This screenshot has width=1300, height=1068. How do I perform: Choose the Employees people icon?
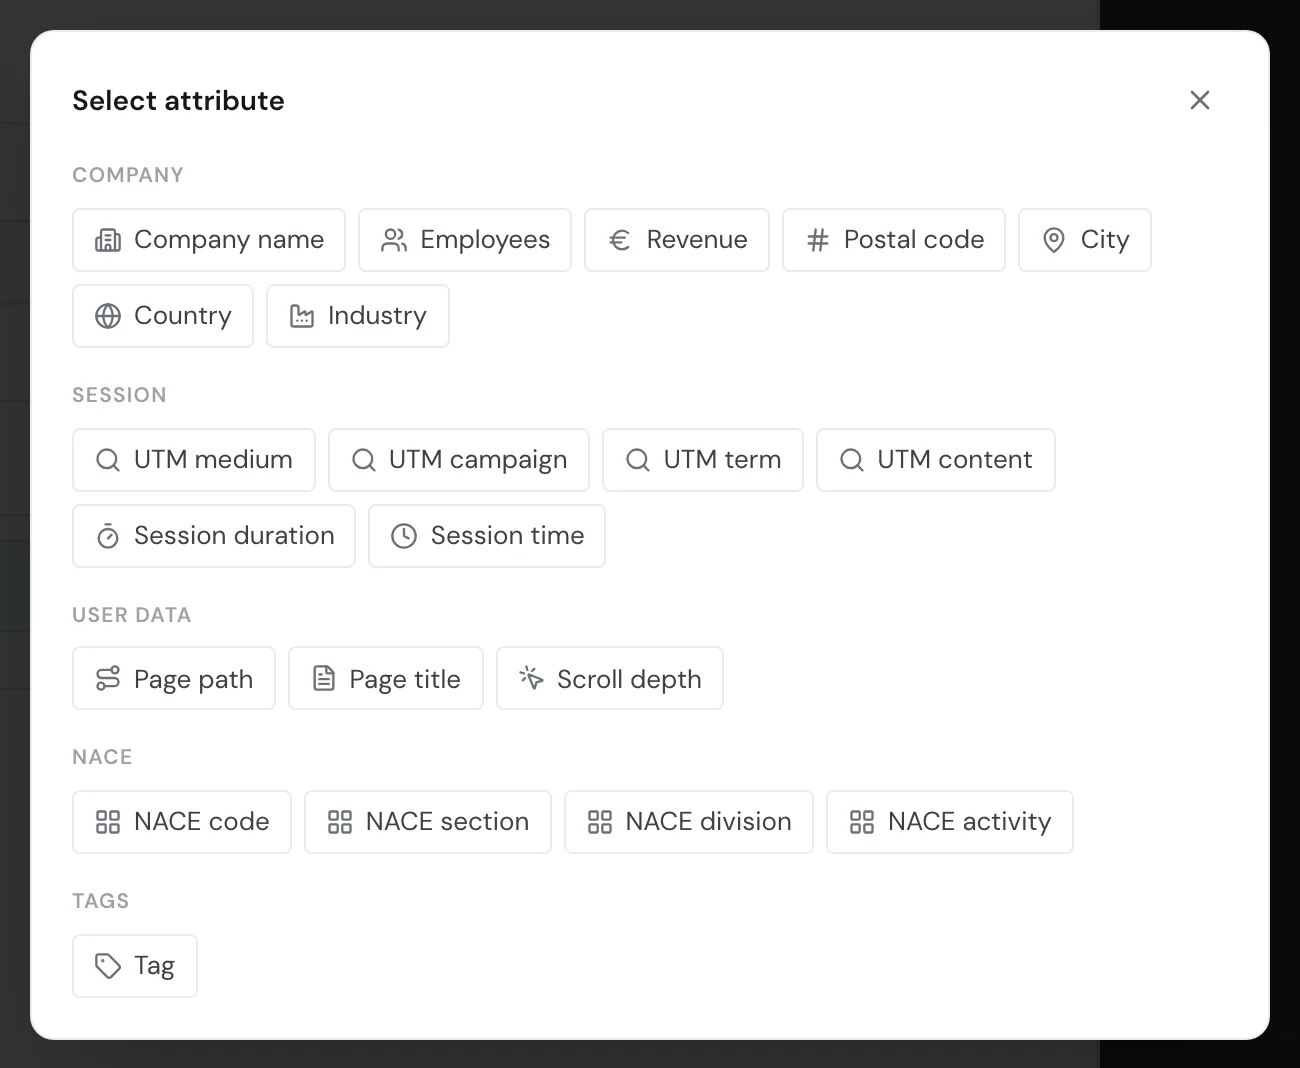(x=394, y=240)
